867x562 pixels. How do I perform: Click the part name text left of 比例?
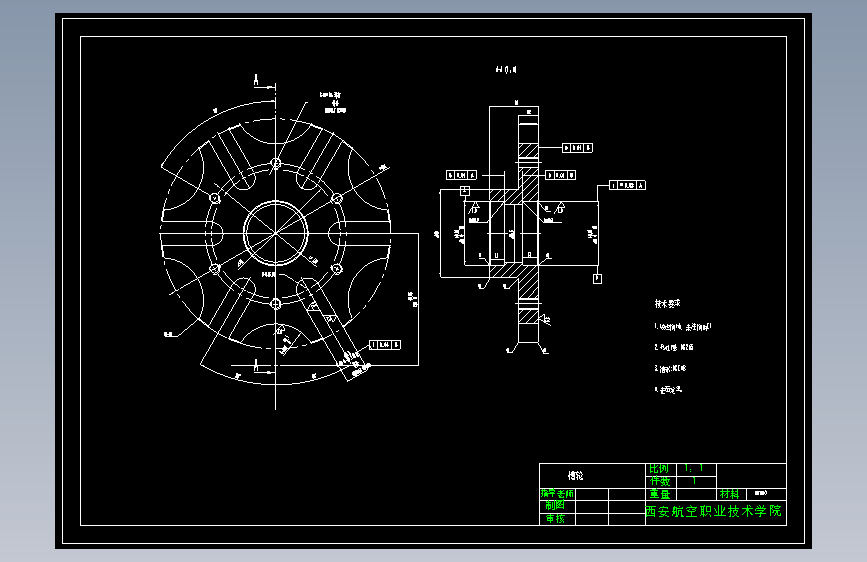576,475
